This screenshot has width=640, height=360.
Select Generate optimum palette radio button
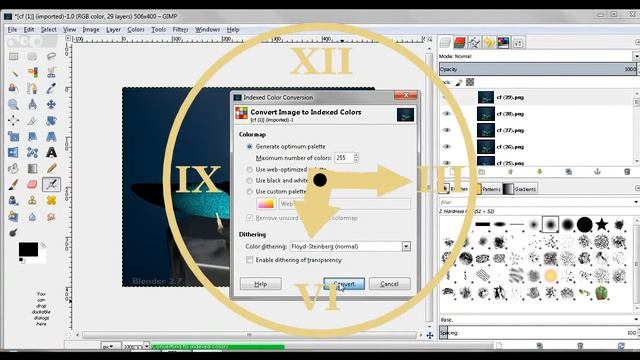coord(249,147)
